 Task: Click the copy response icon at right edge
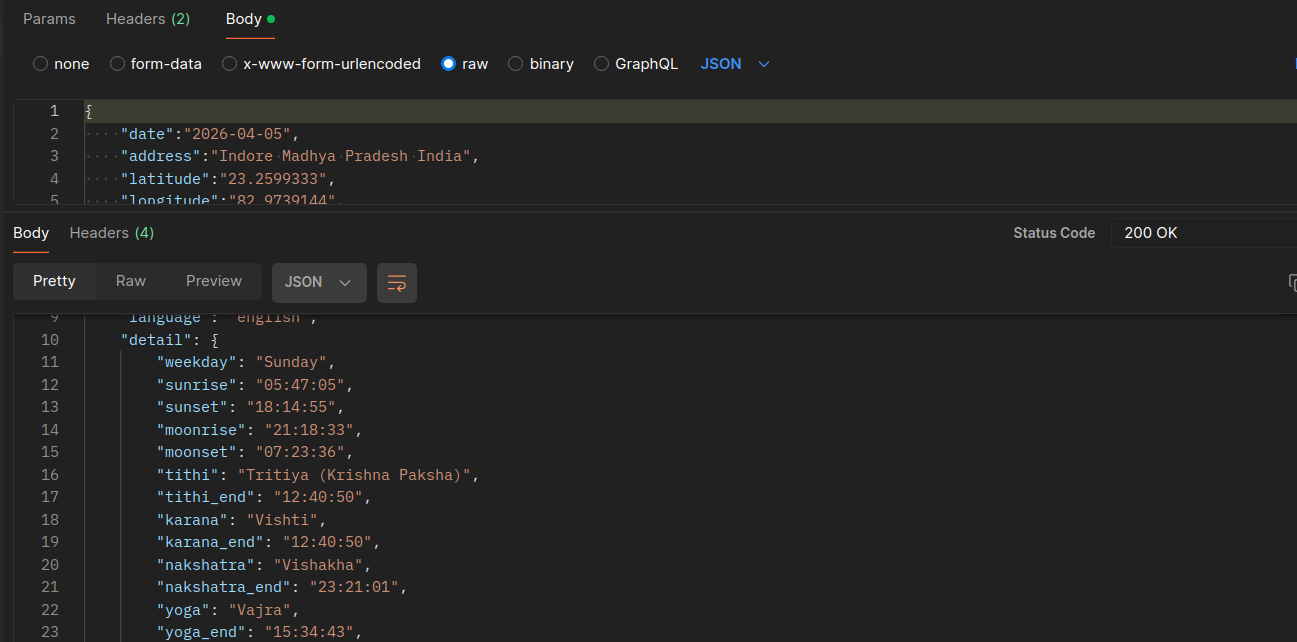tap(1292, 283)
